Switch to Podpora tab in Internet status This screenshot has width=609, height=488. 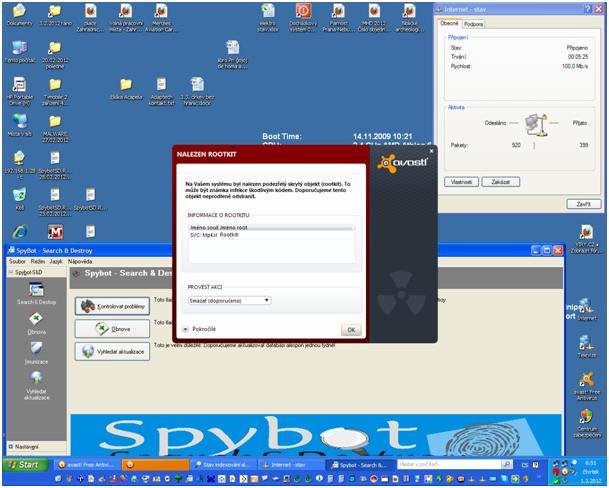(473, 24)
